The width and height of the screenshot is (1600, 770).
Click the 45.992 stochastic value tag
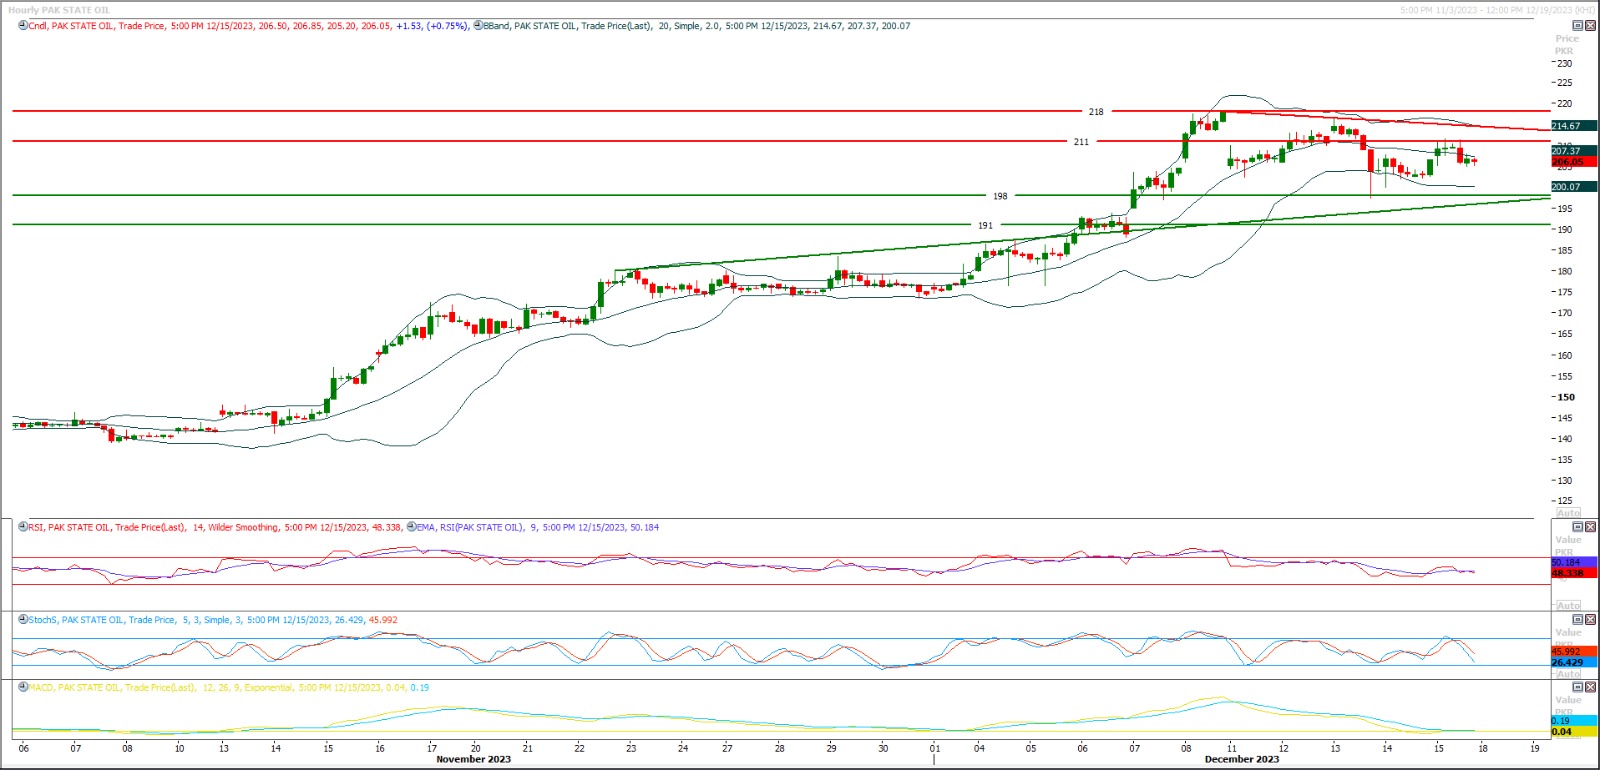[x=1574, y=652]
